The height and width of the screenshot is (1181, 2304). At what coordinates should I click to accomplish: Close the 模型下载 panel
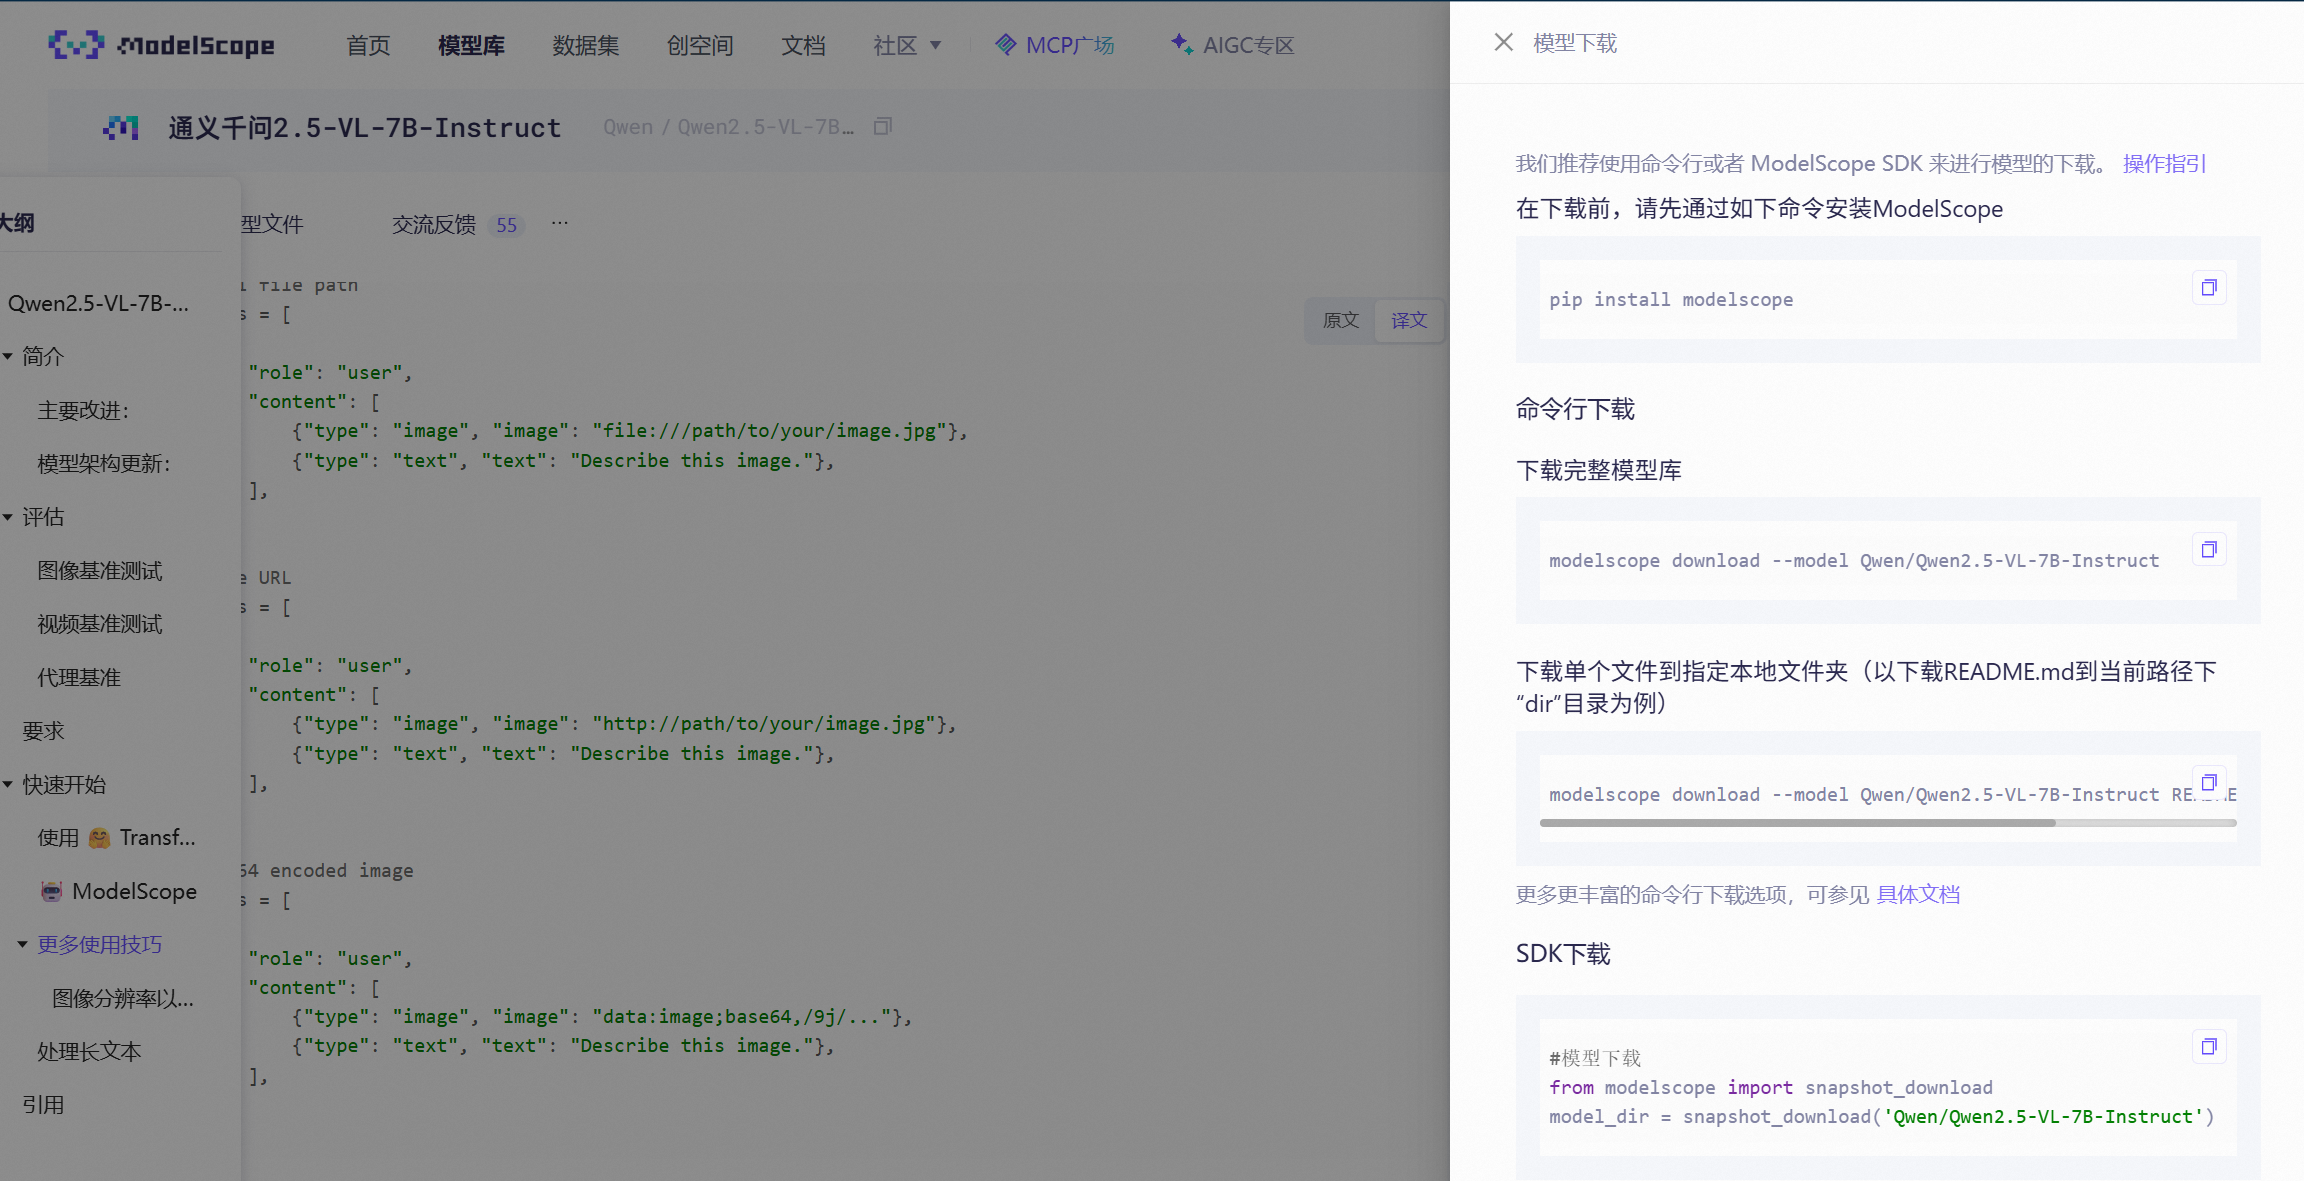[x=1503, y=42]
